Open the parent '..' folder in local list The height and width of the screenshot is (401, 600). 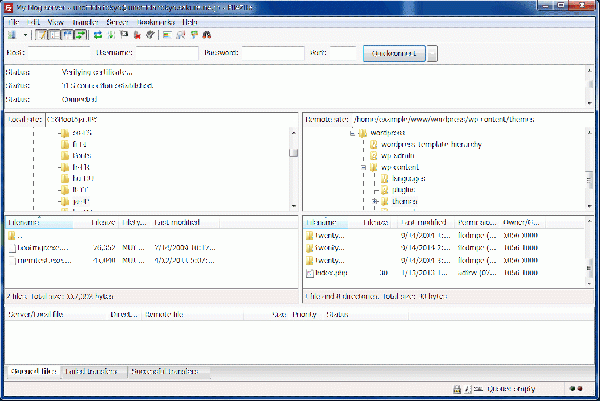point(15,235)
